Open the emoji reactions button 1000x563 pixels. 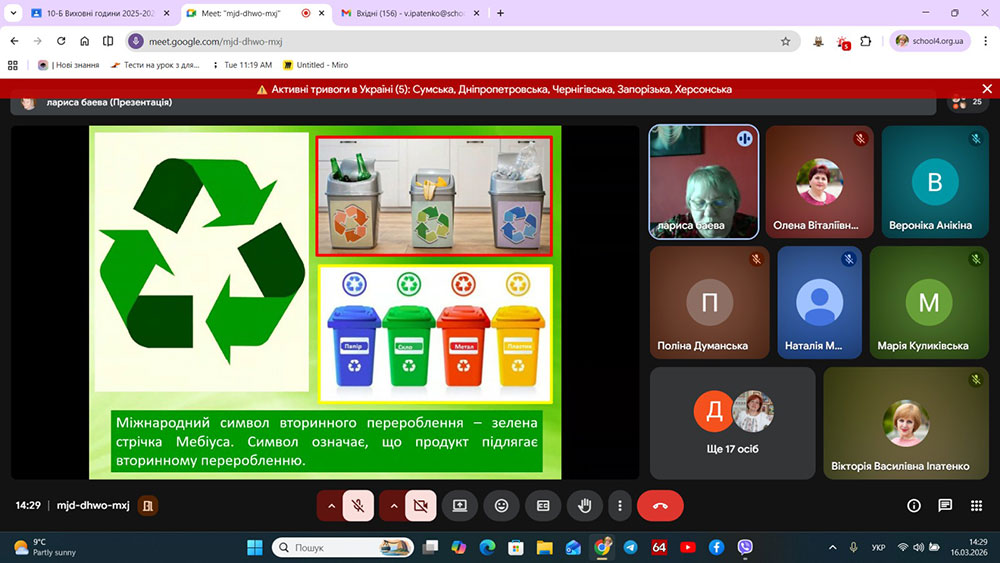(x=501, y=506)
